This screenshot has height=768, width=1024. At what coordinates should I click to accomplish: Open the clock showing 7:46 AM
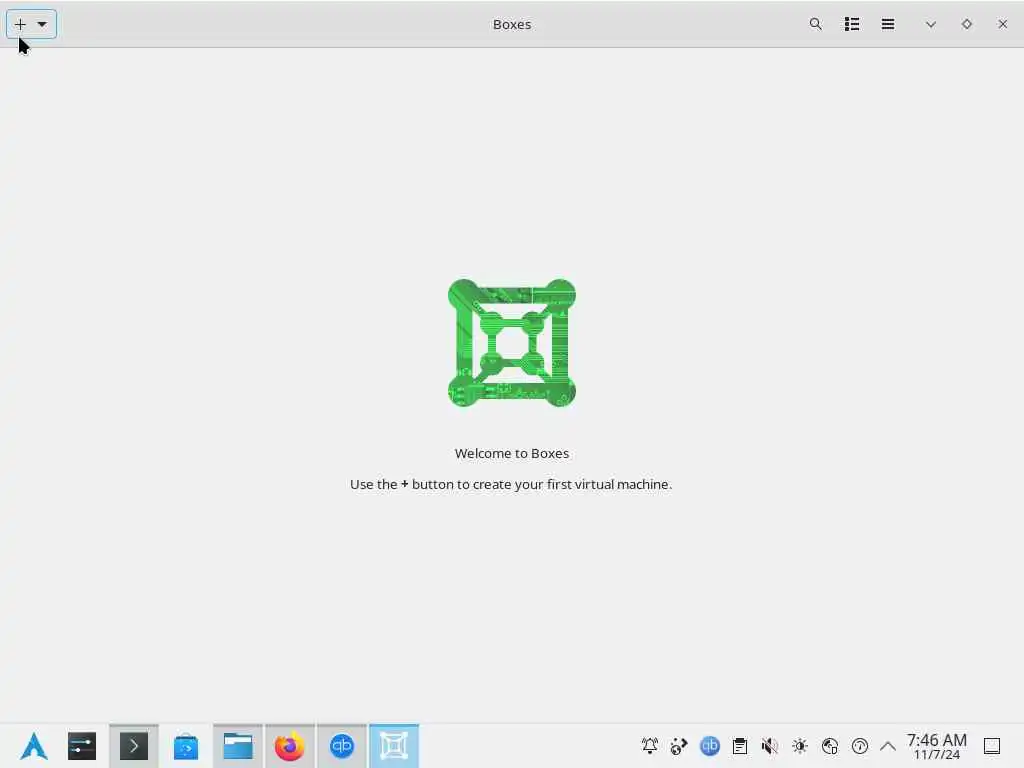(936, 746)
